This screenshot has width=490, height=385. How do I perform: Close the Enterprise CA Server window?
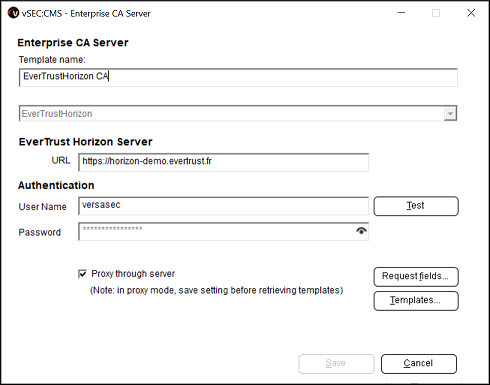(x=471, y=13)
